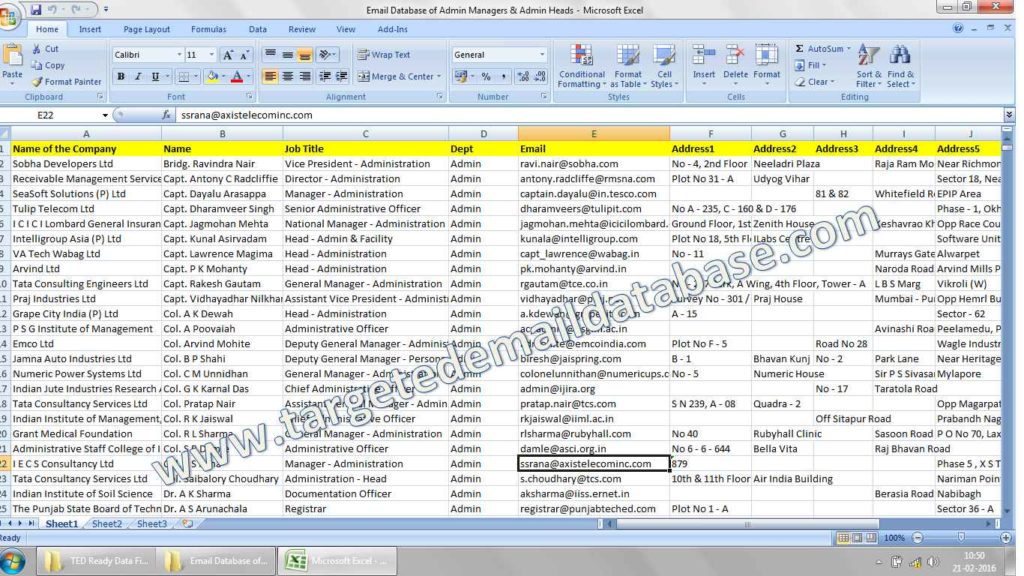The height and width of the screenshot is (576, 1024).
Task: Toggle Underline formatting
Action: [x=155, y=76]
